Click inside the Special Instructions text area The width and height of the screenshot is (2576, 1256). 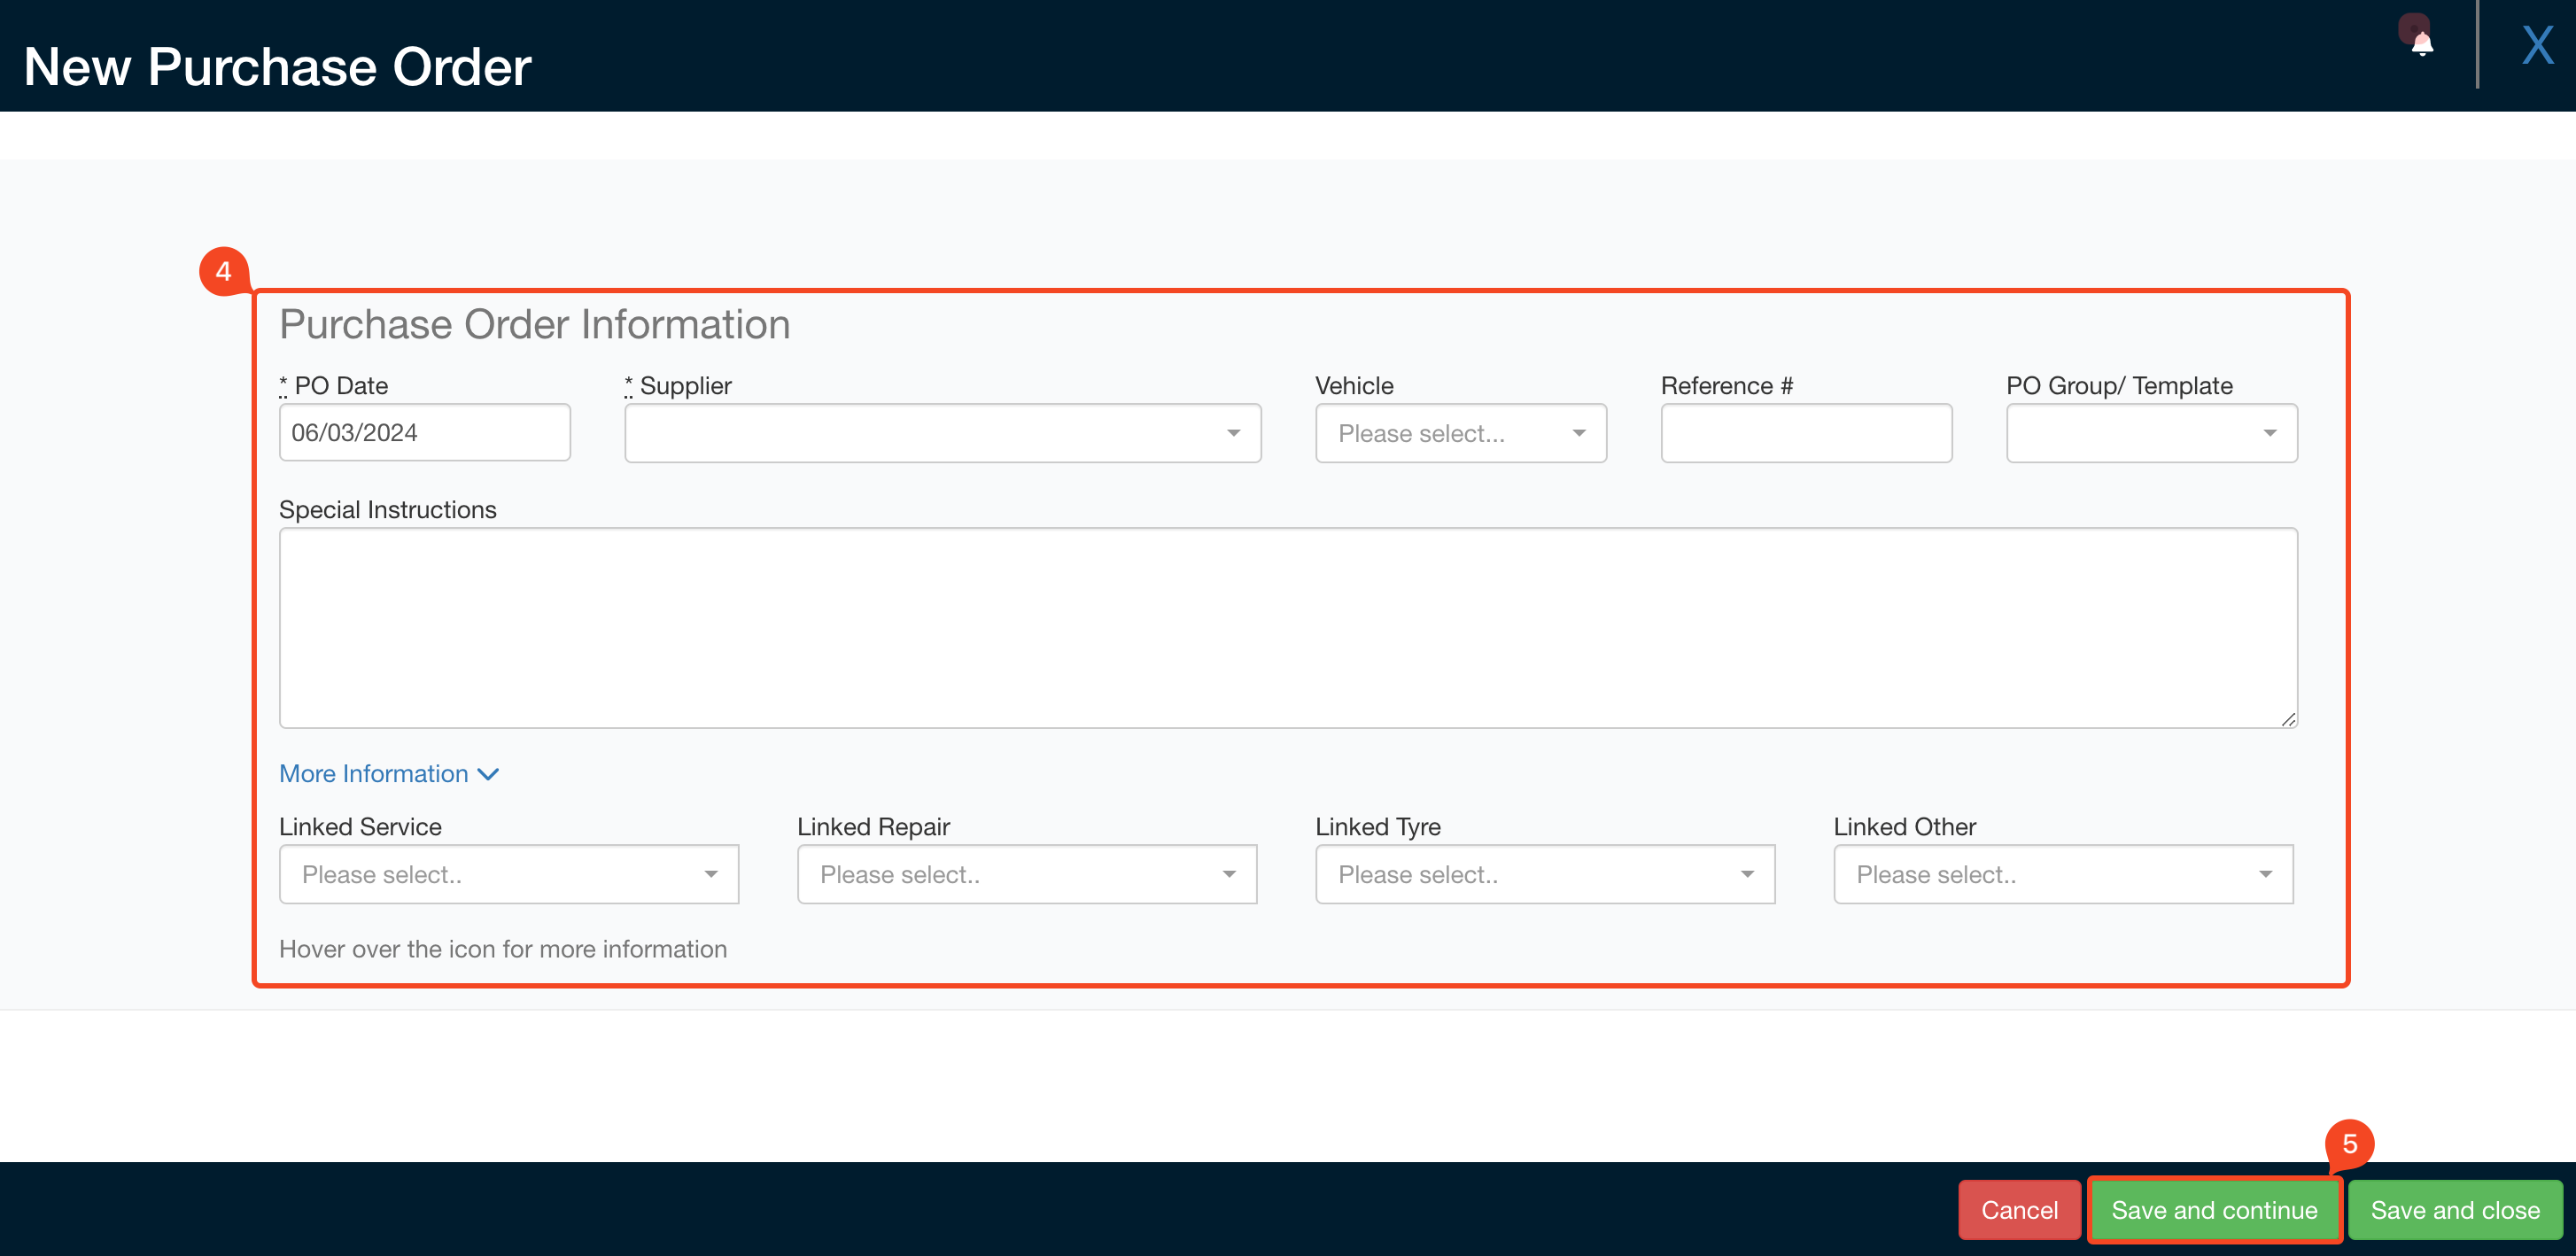(1288, 628)
